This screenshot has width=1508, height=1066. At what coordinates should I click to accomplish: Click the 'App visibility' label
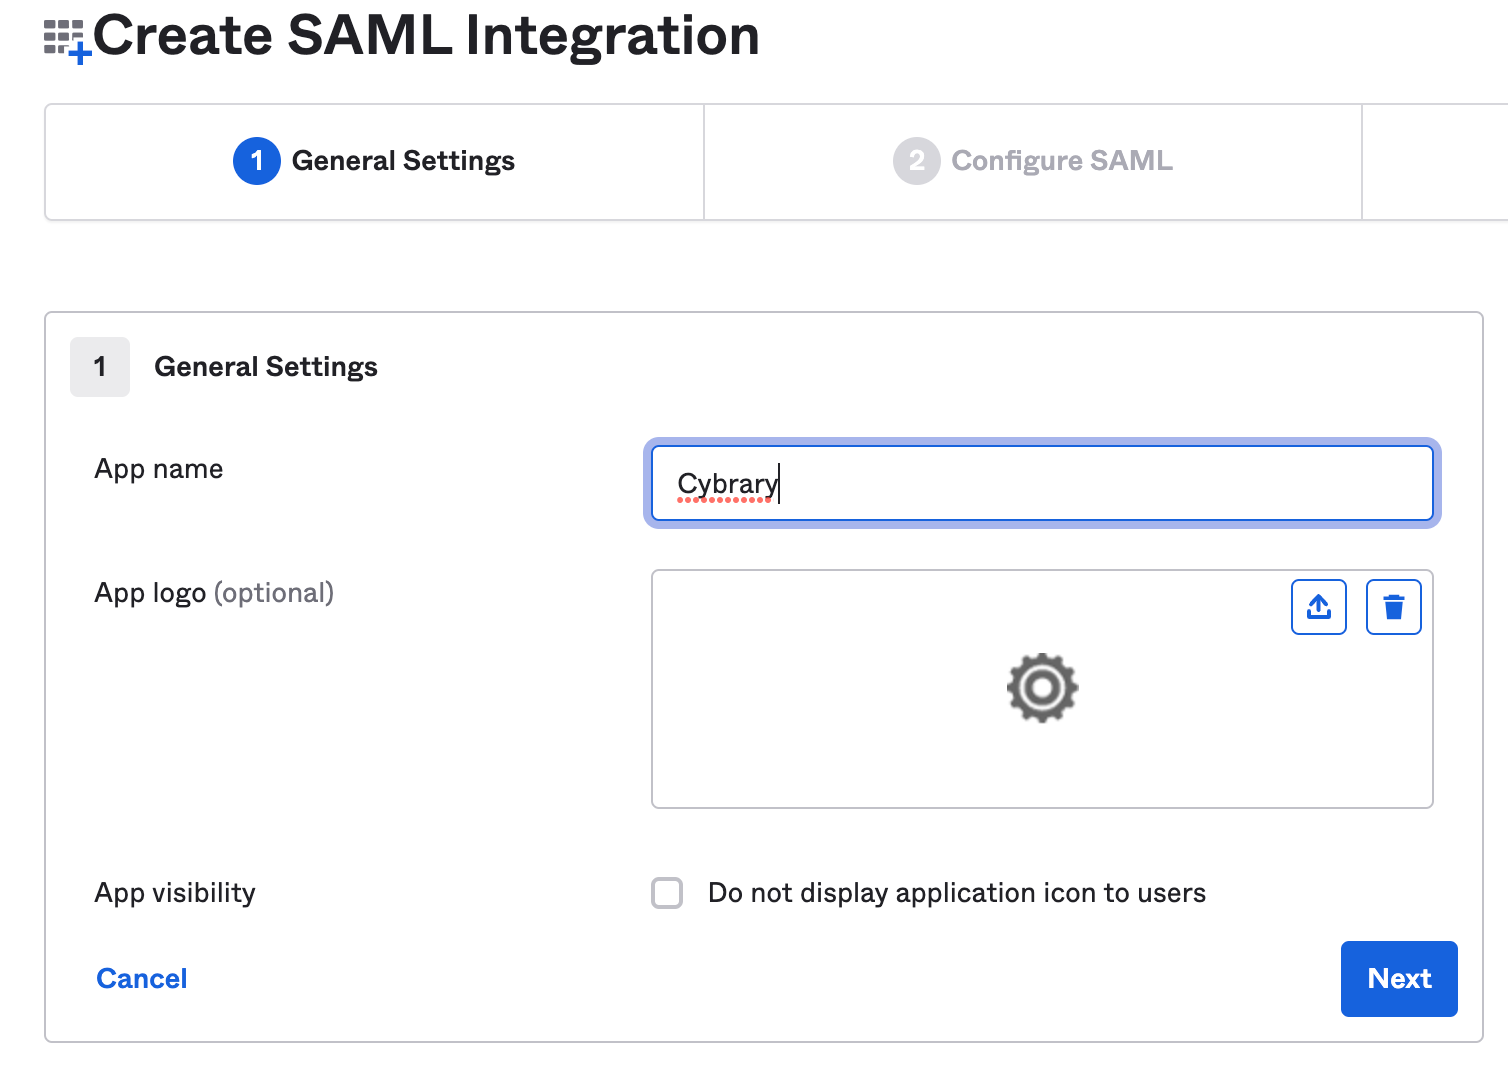tap(175, 893)
